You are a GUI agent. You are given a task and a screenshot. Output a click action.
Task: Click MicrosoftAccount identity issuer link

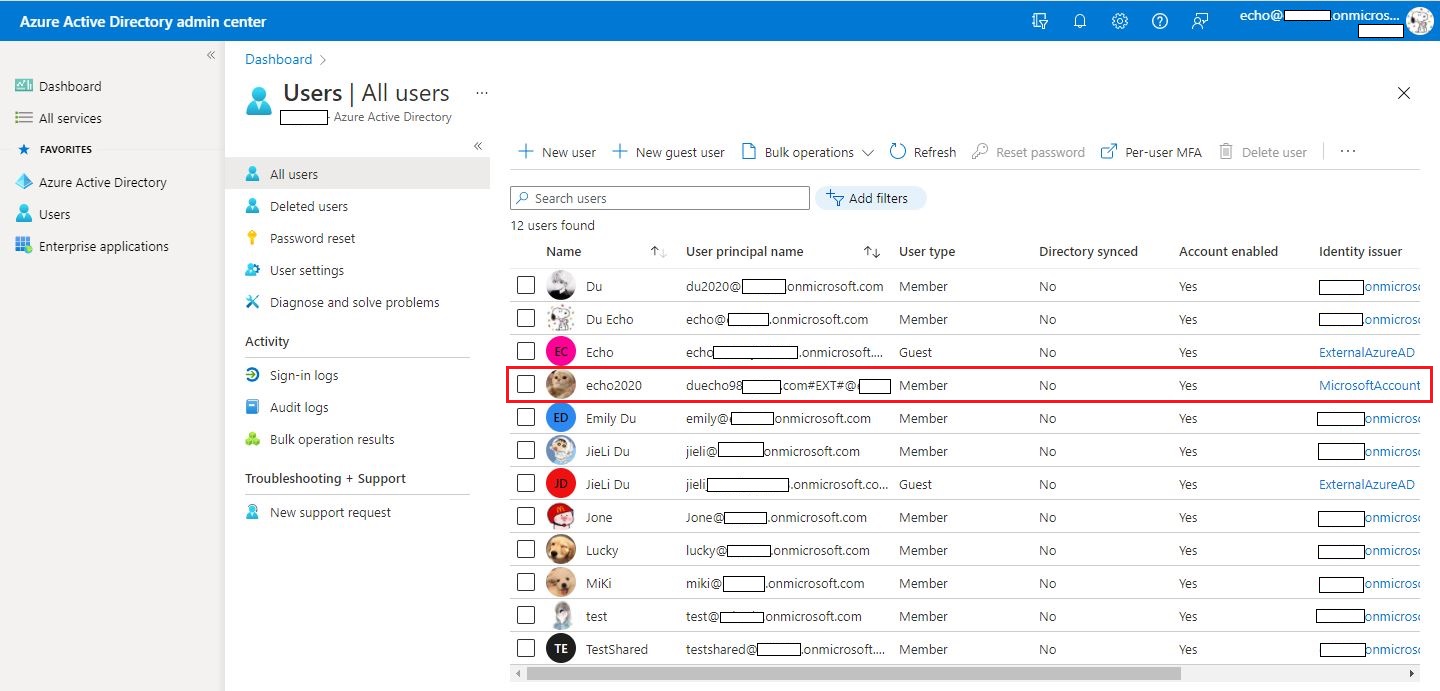1369,385
